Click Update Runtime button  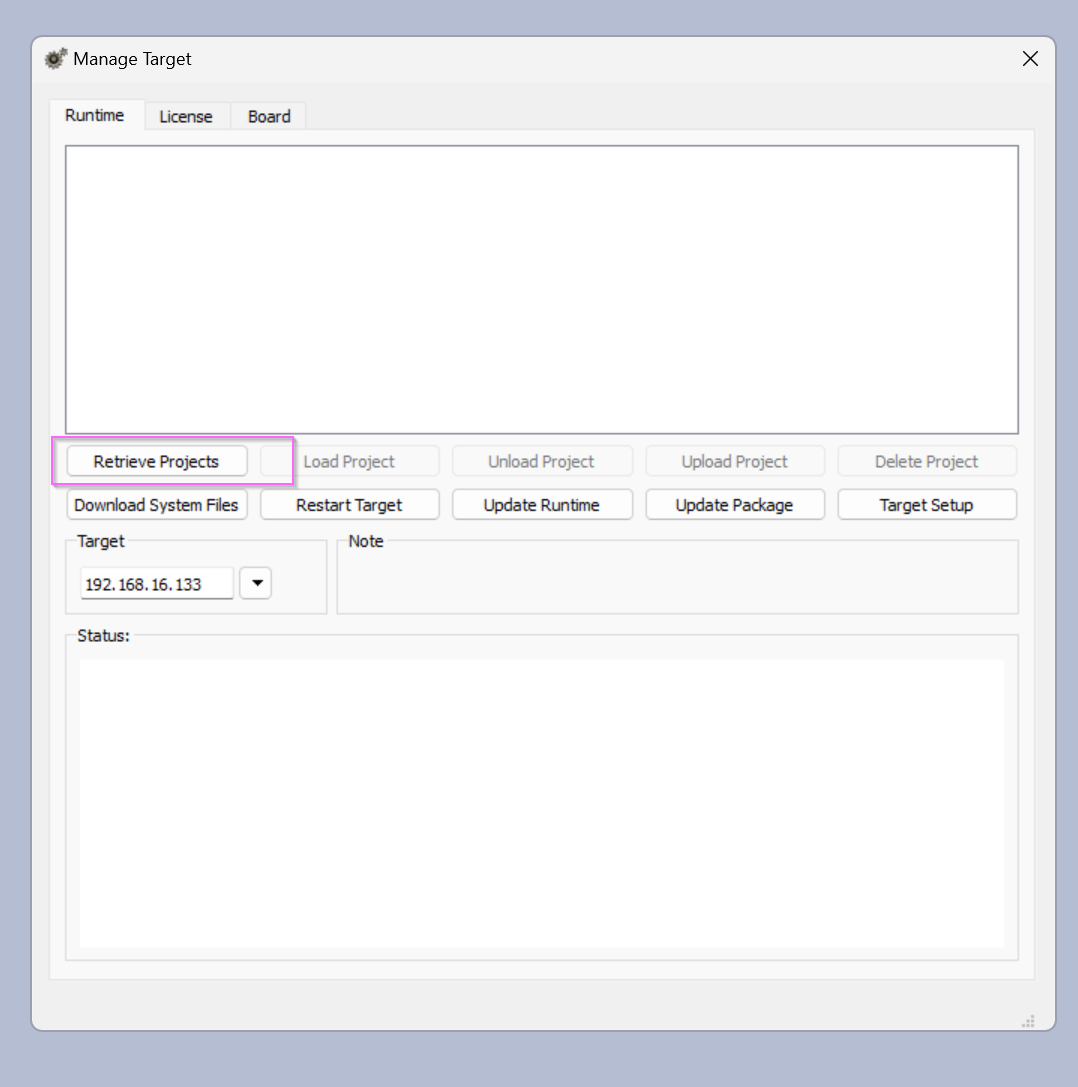tap(541, 505)
